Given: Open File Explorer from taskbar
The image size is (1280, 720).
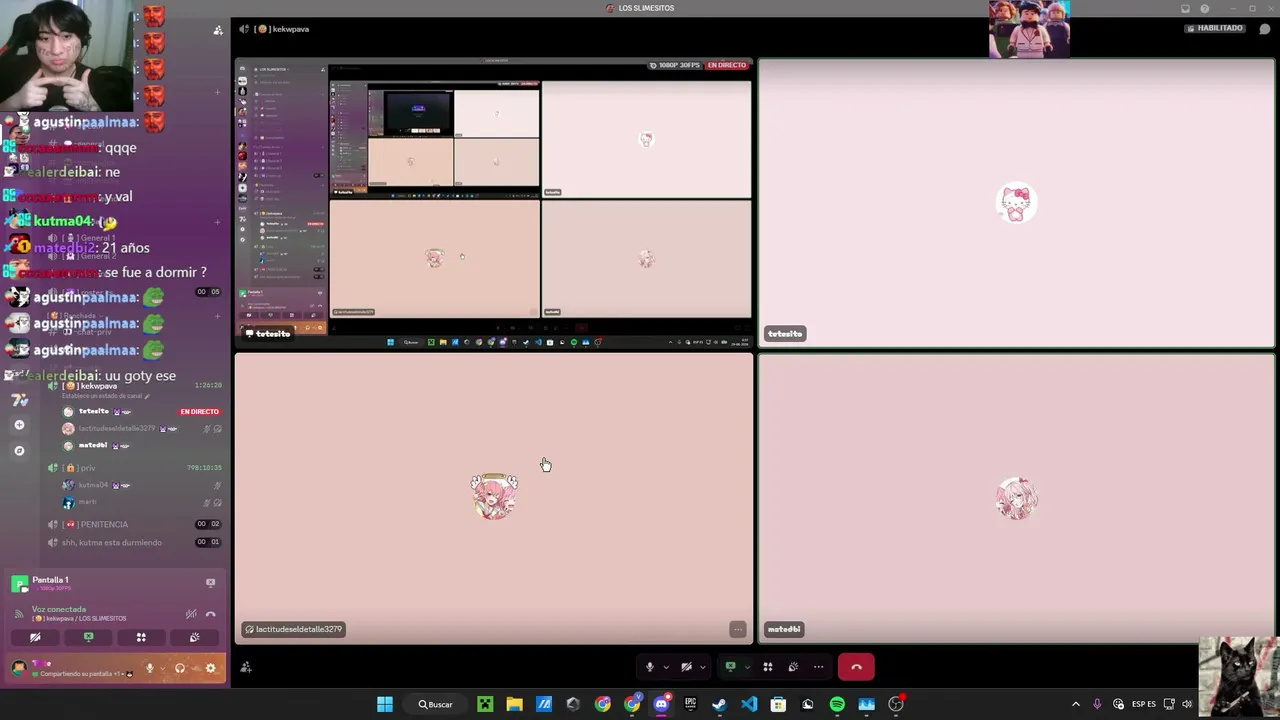Looking at the screenshot, I should (514, 704).
